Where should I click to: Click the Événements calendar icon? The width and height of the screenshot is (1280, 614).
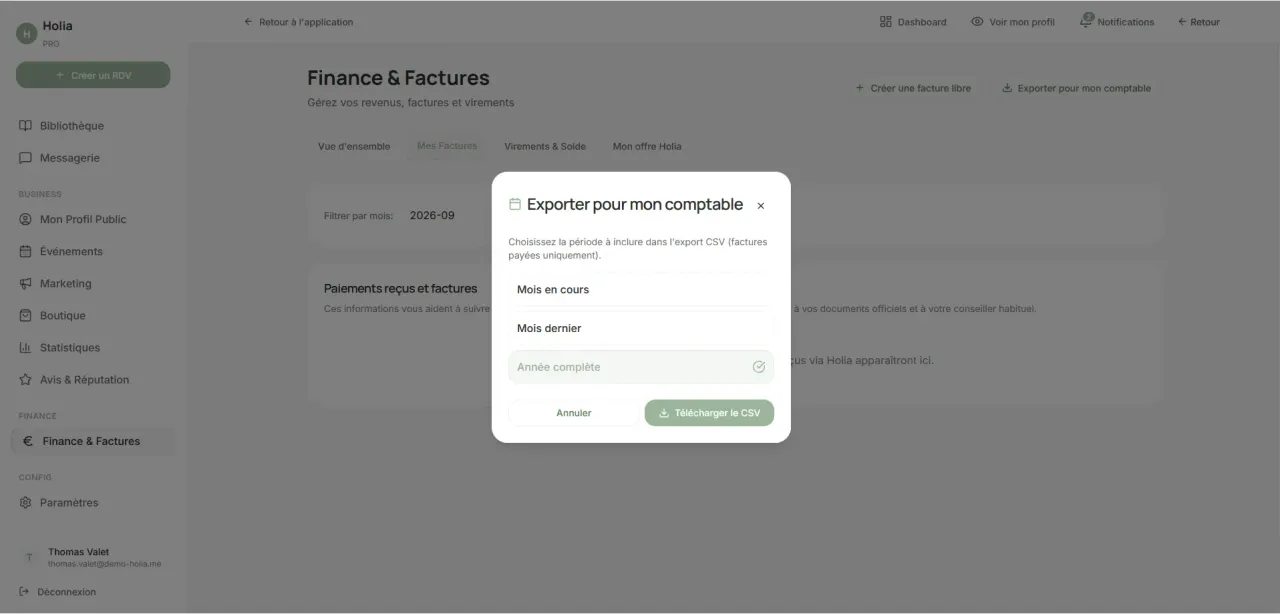point(26,251)
